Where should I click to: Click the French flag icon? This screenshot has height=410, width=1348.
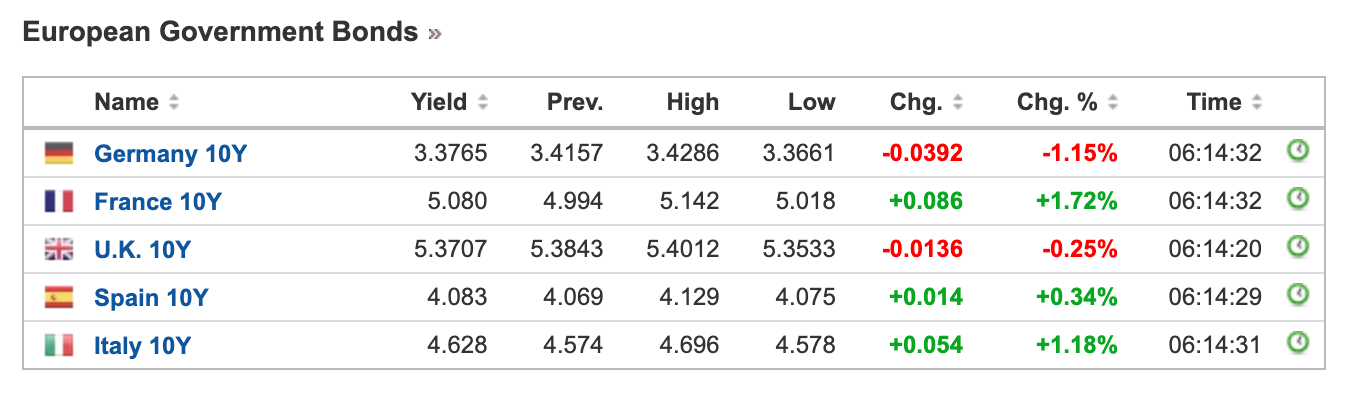(x=59, y=202)
